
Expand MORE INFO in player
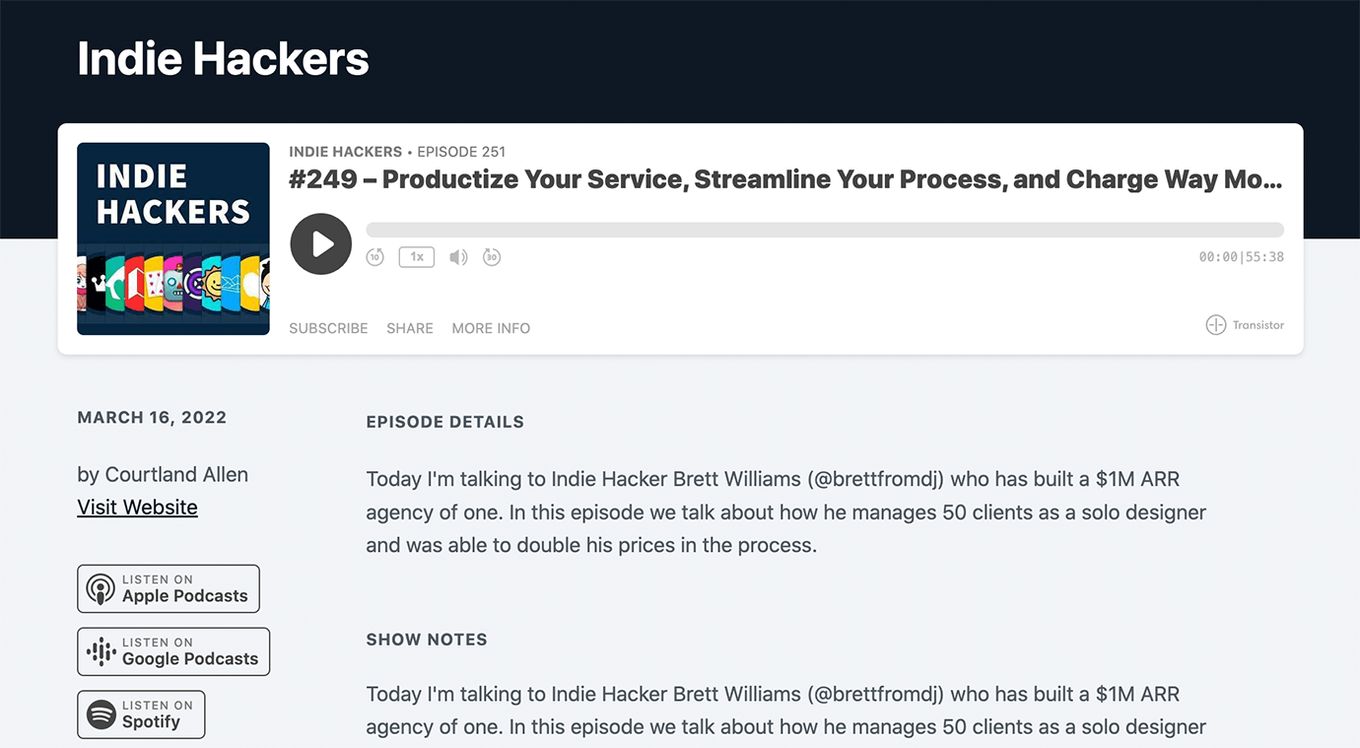491,328
